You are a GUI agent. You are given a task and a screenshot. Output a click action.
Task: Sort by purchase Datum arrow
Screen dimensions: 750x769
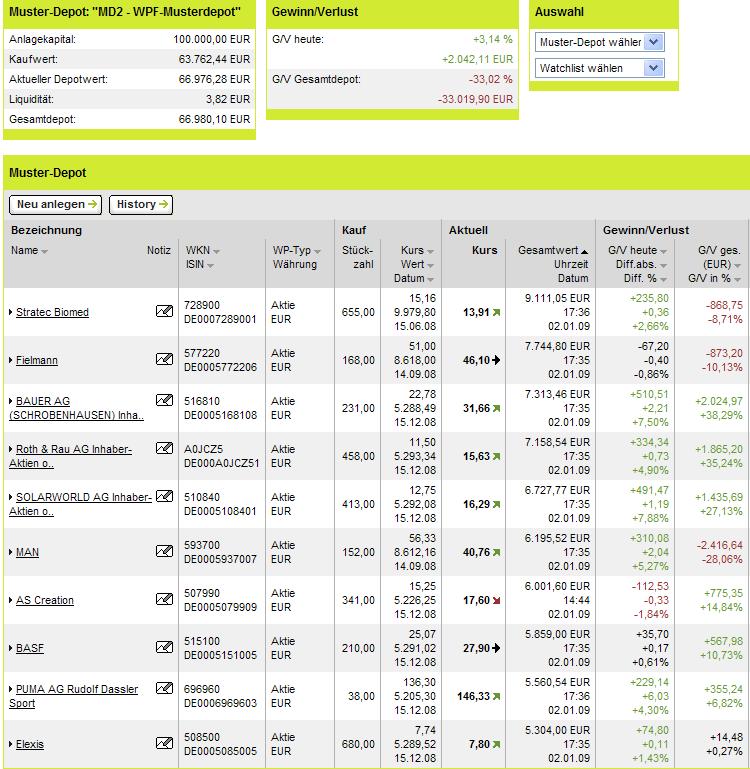point(430,280)
